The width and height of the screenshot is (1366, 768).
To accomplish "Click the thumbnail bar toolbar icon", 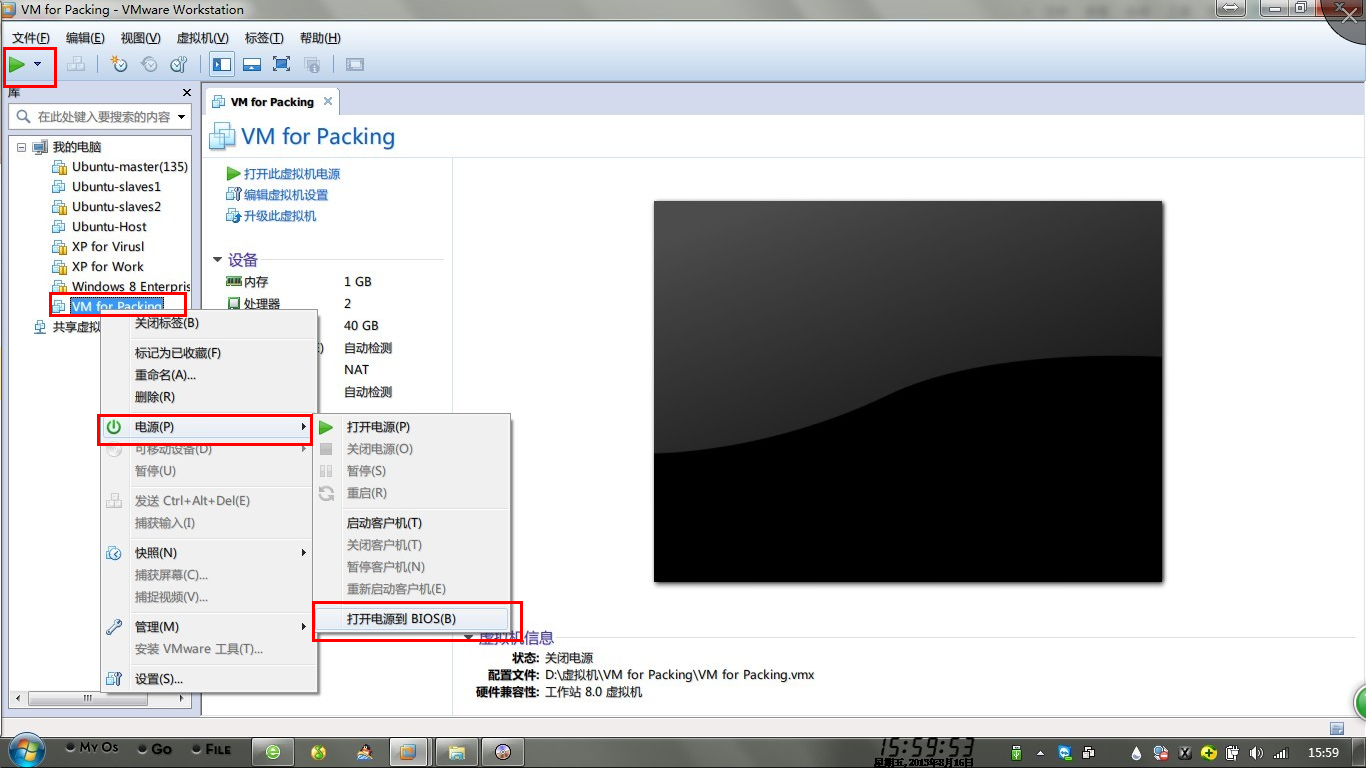I will point(252,65).
